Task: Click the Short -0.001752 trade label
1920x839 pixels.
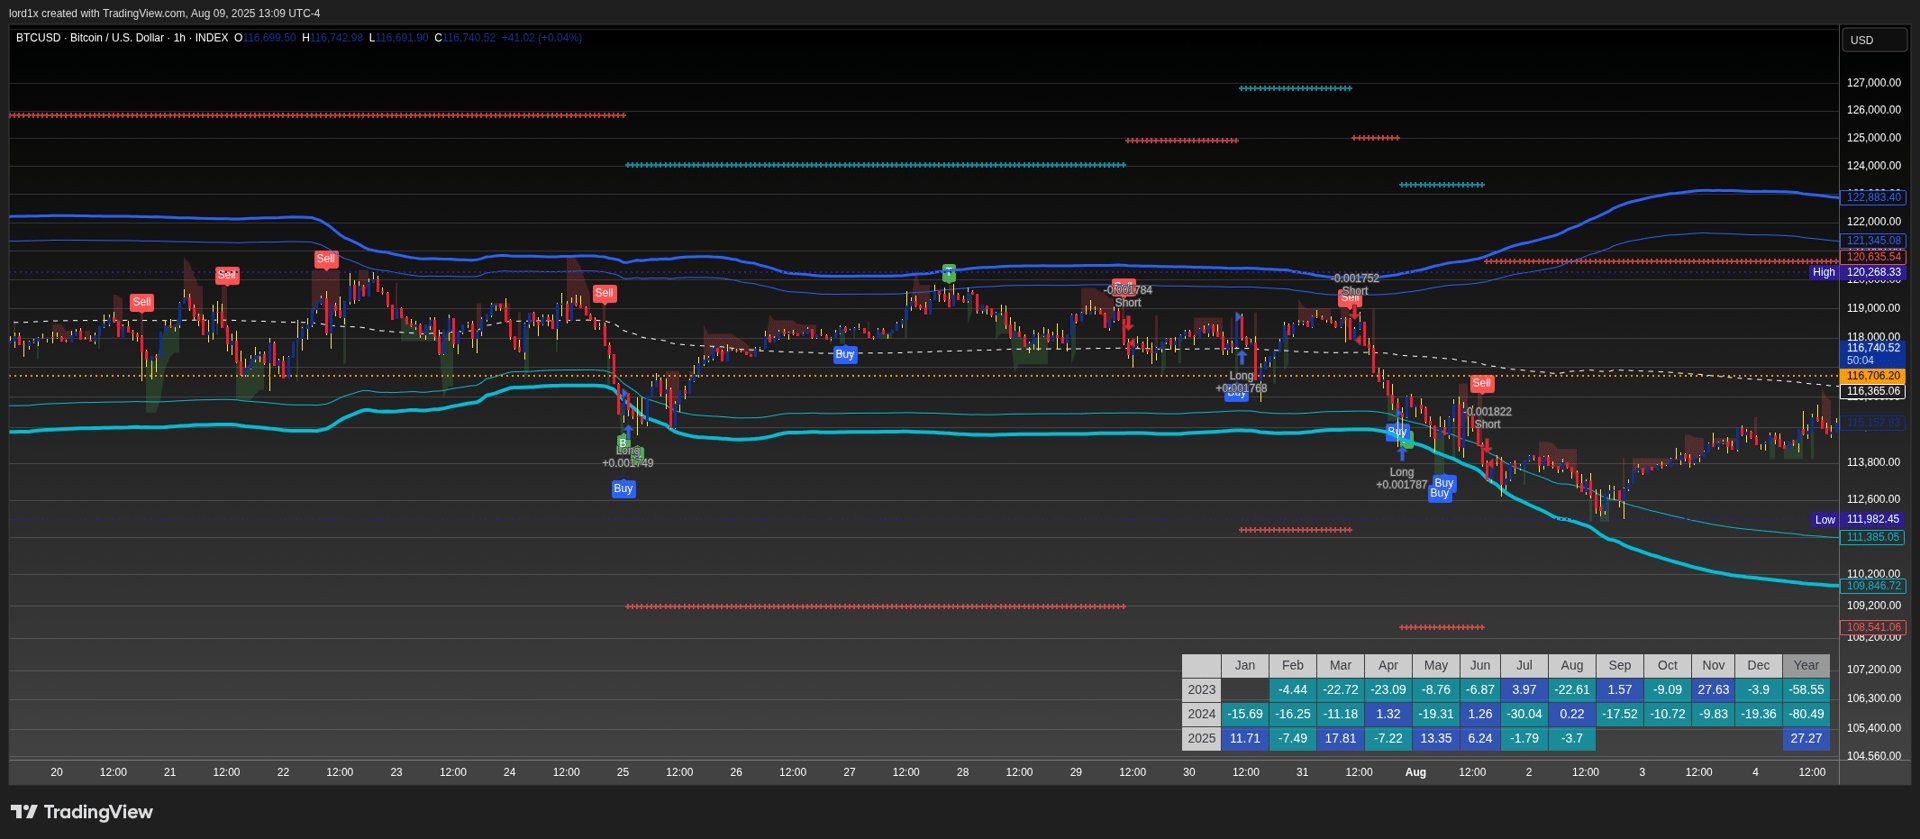Action: point(1355,285)
